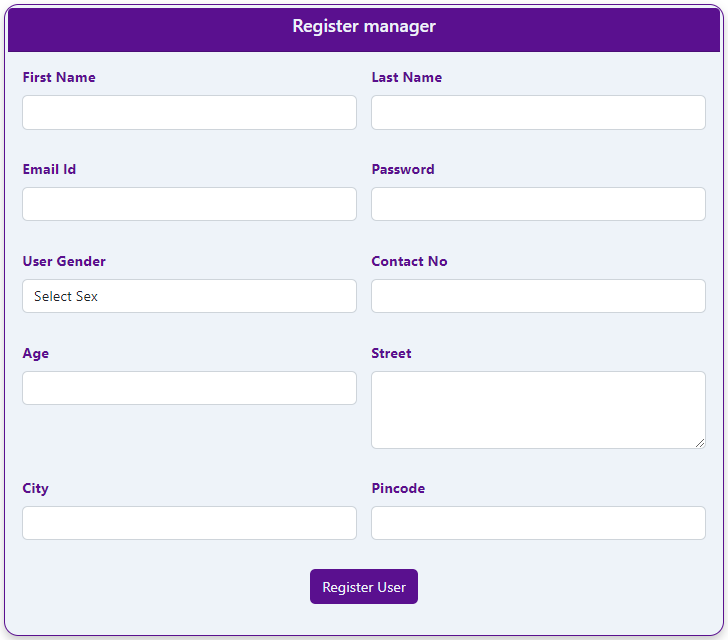Focus the Last Name text box
The width and height of the screenshot is (728, 640).
coord(538,112)
